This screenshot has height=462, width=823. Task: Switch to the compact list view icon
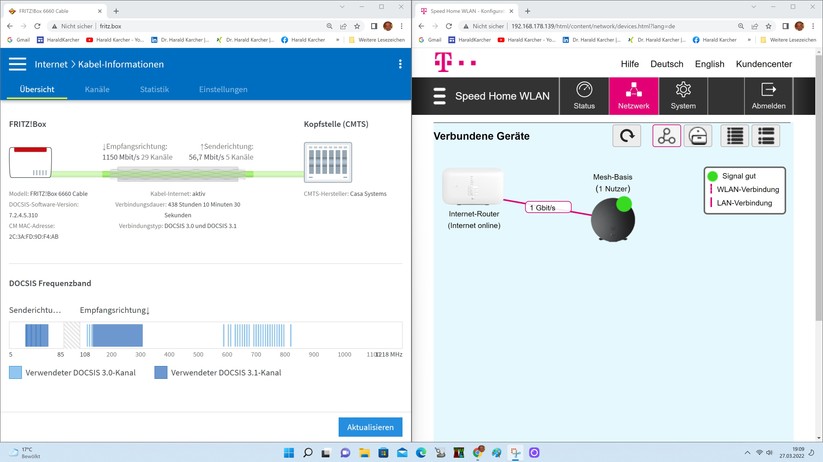tap(734, 136)
